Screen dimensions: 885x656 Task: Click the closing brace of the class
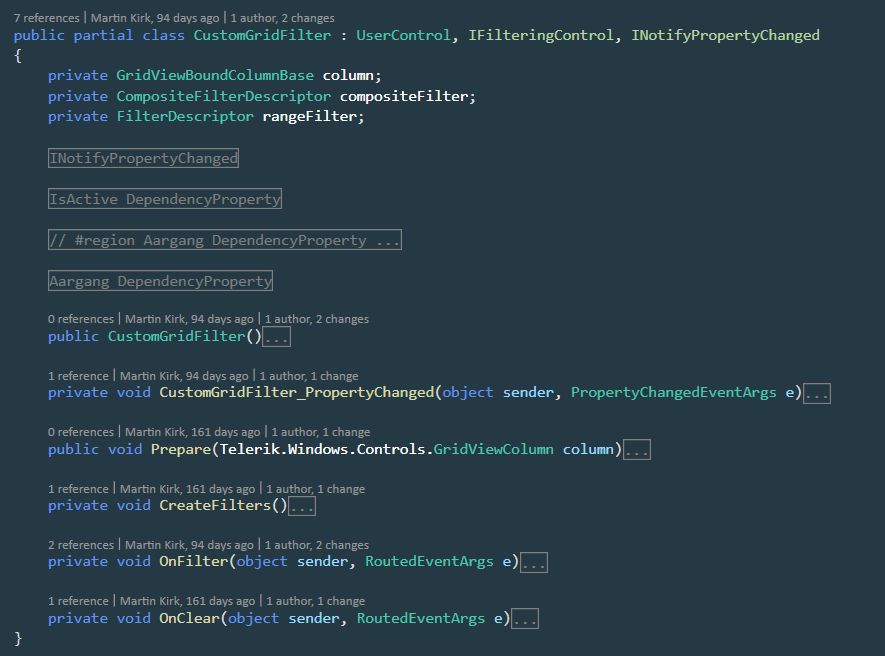18,638
